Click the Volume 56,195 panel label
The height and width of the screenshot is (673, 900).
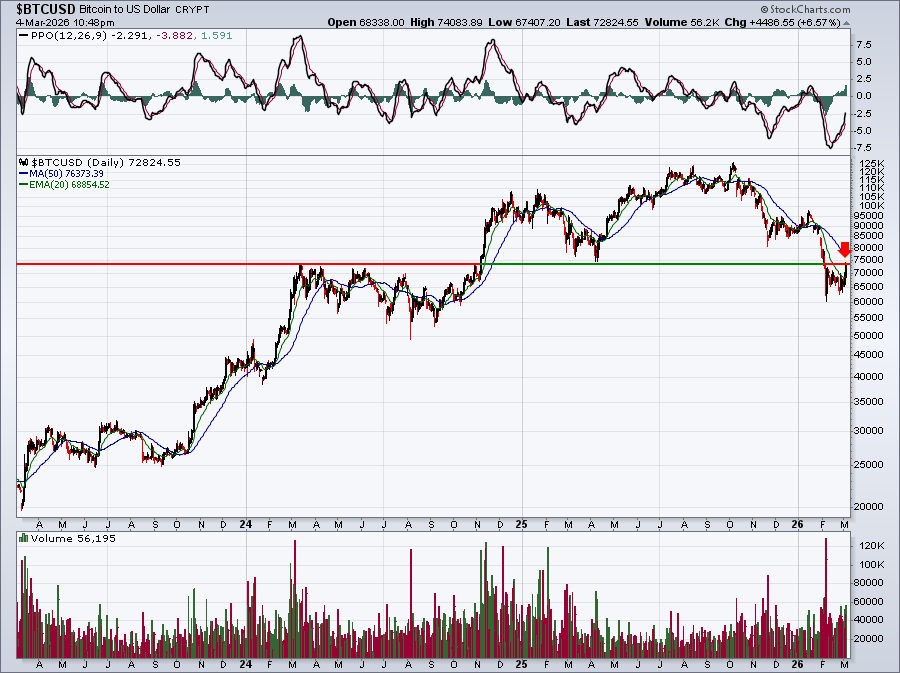click(73, 538)
